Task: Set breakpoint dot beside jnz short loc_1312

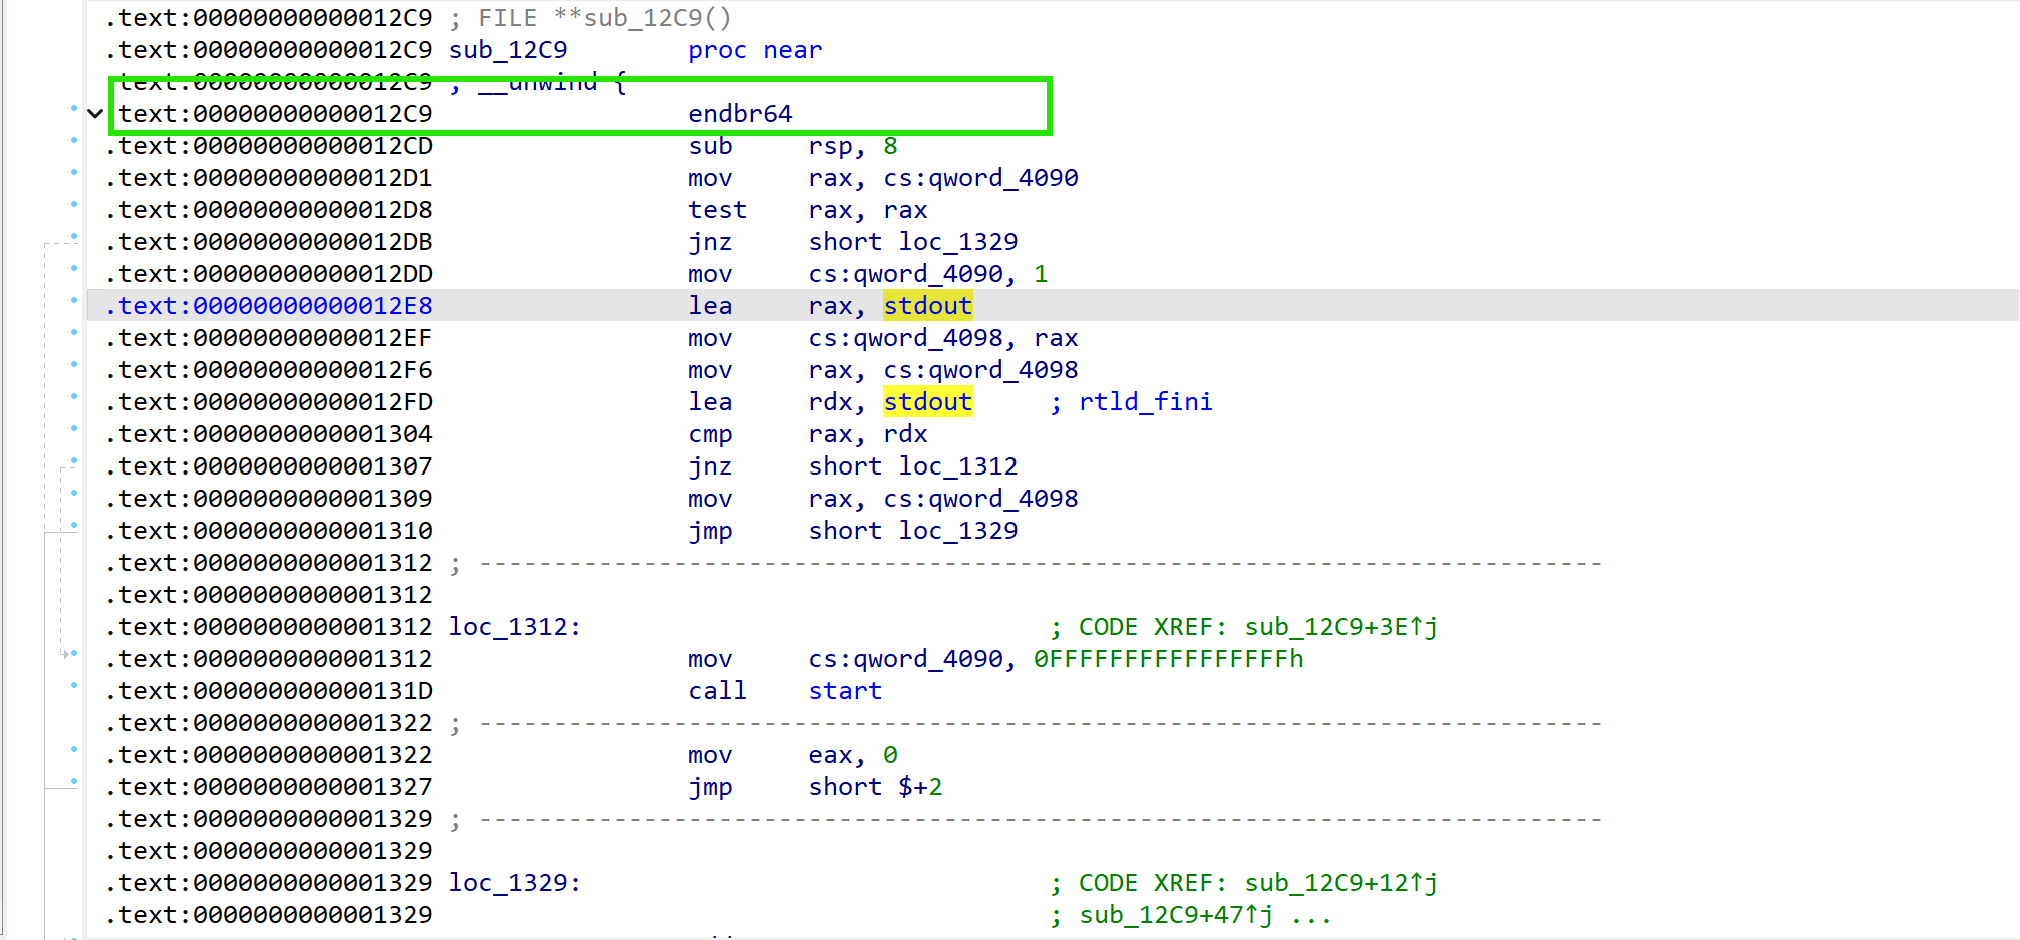Action: click(x=74, y=461)
